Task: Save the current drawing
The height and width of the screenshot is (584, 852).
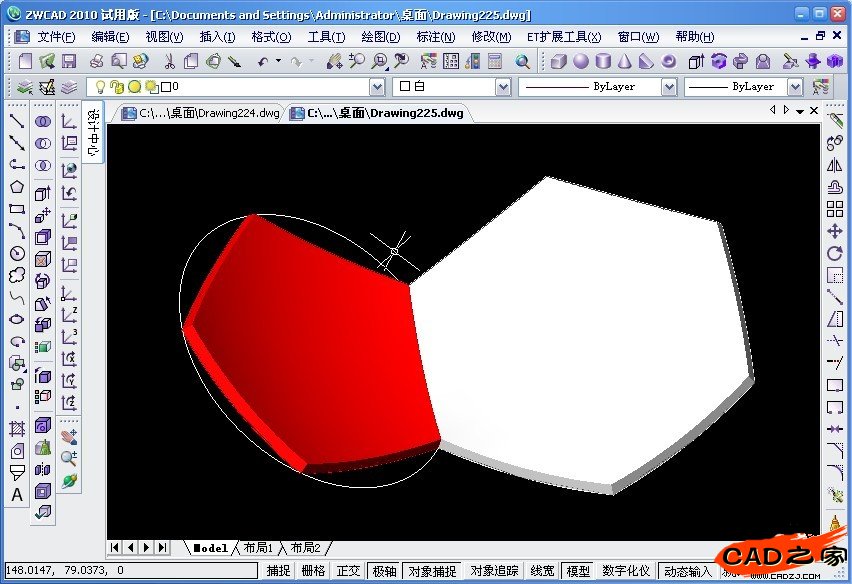Action: click(x=67, y=61)
